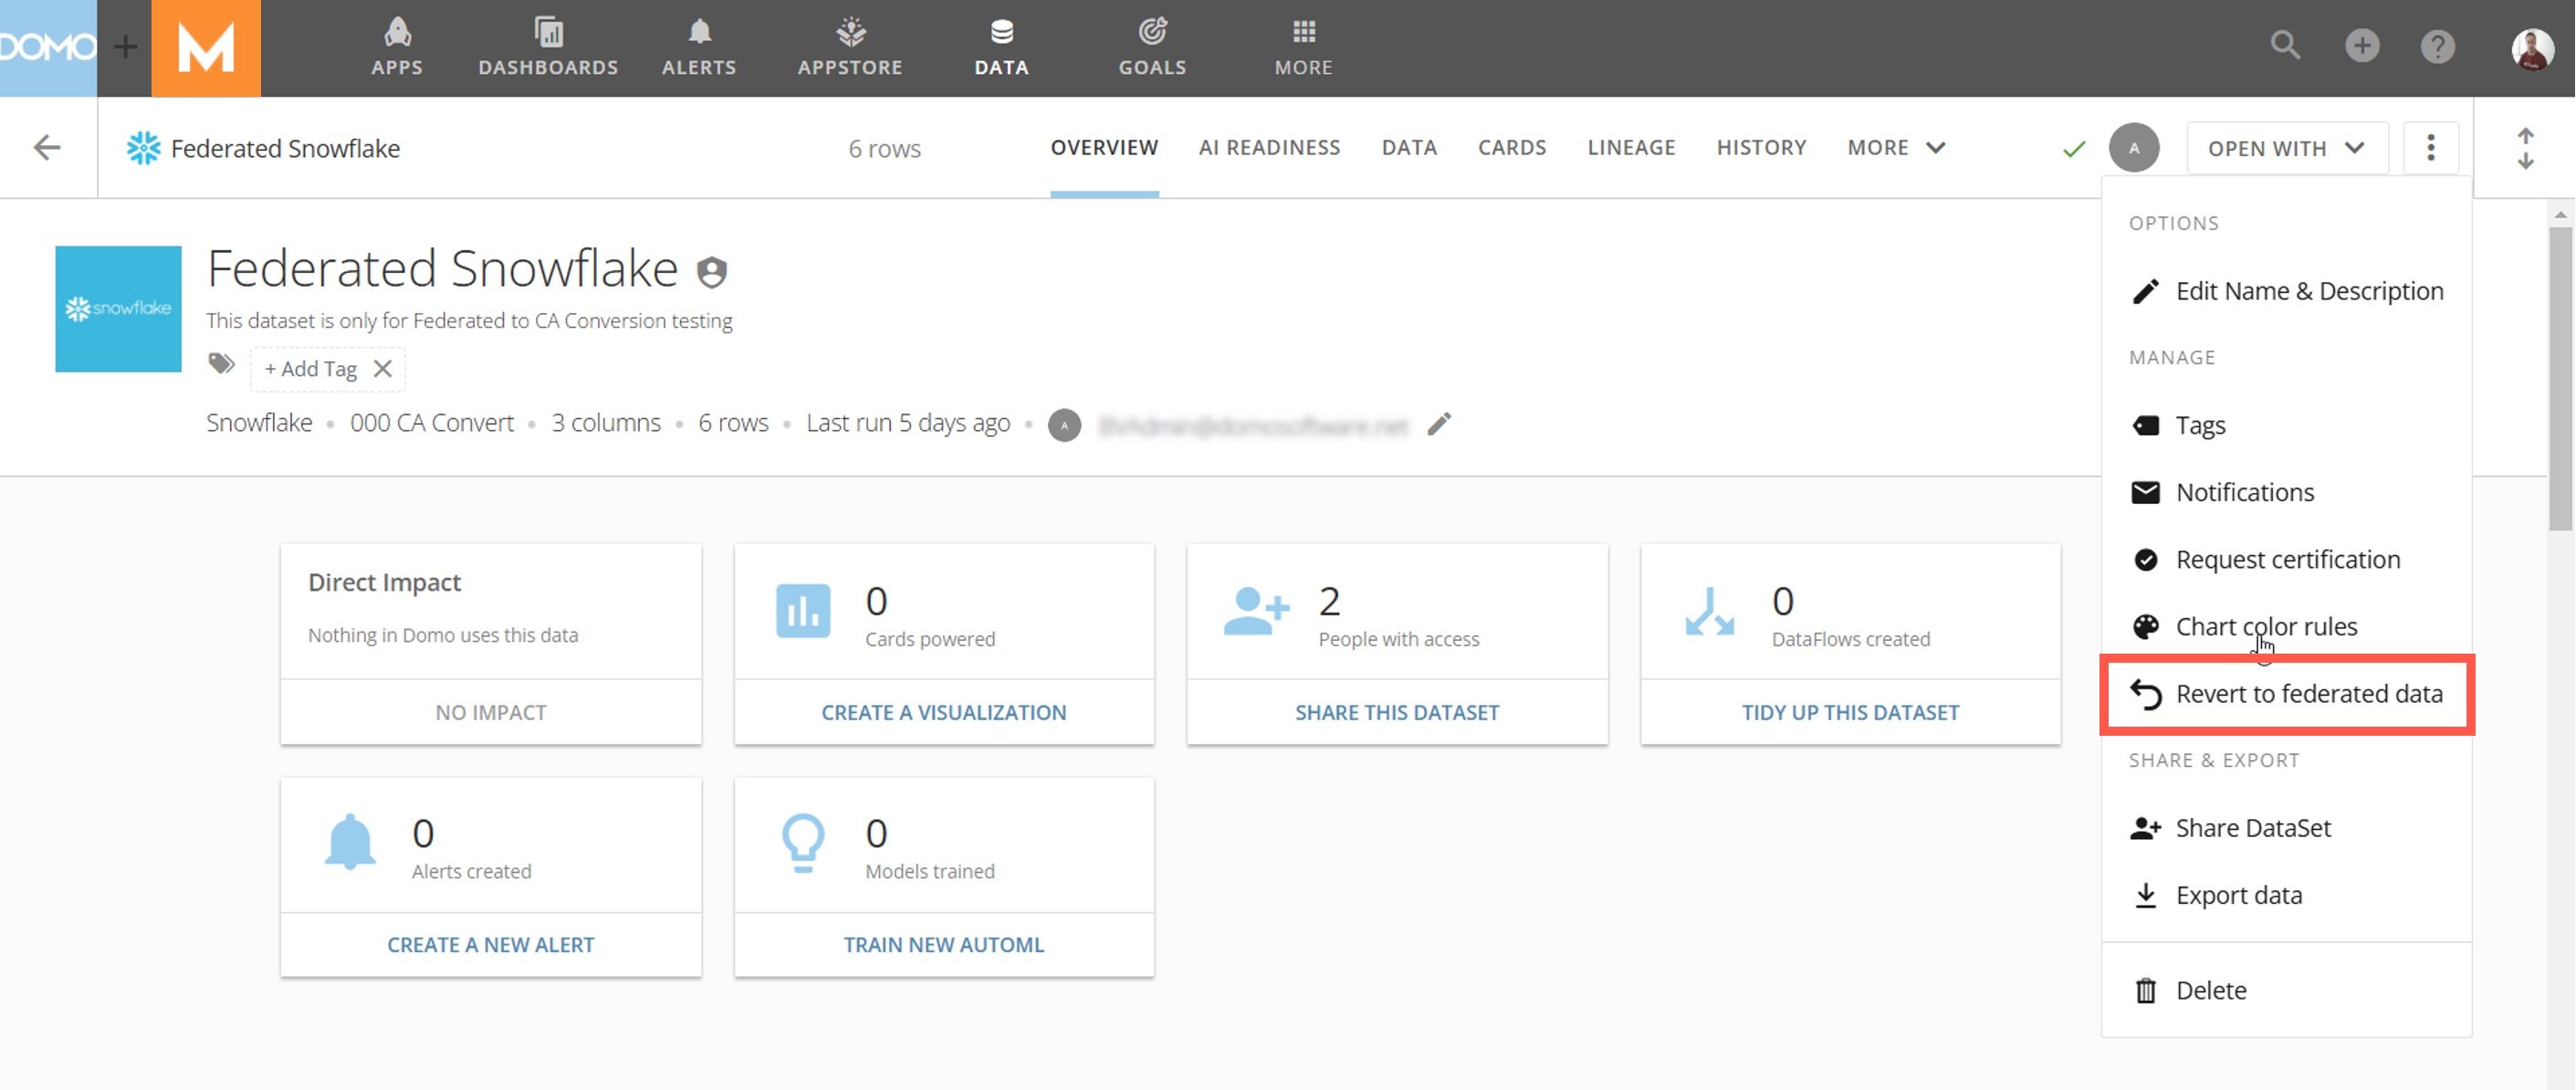The width and height of the screenshot is (2576, 1090).
Task: Select Tags menu option
Action: pyautogui.click(x=2286, y=425)
